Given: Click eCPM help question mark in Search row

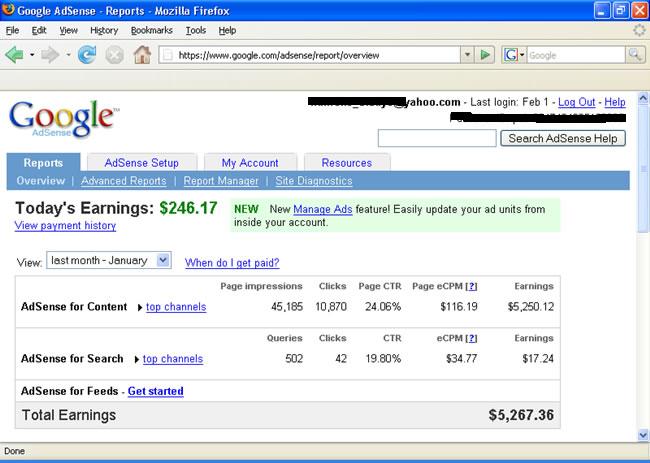Looking at the screenshot, I should pyautogui.click(x=471, y=338).
